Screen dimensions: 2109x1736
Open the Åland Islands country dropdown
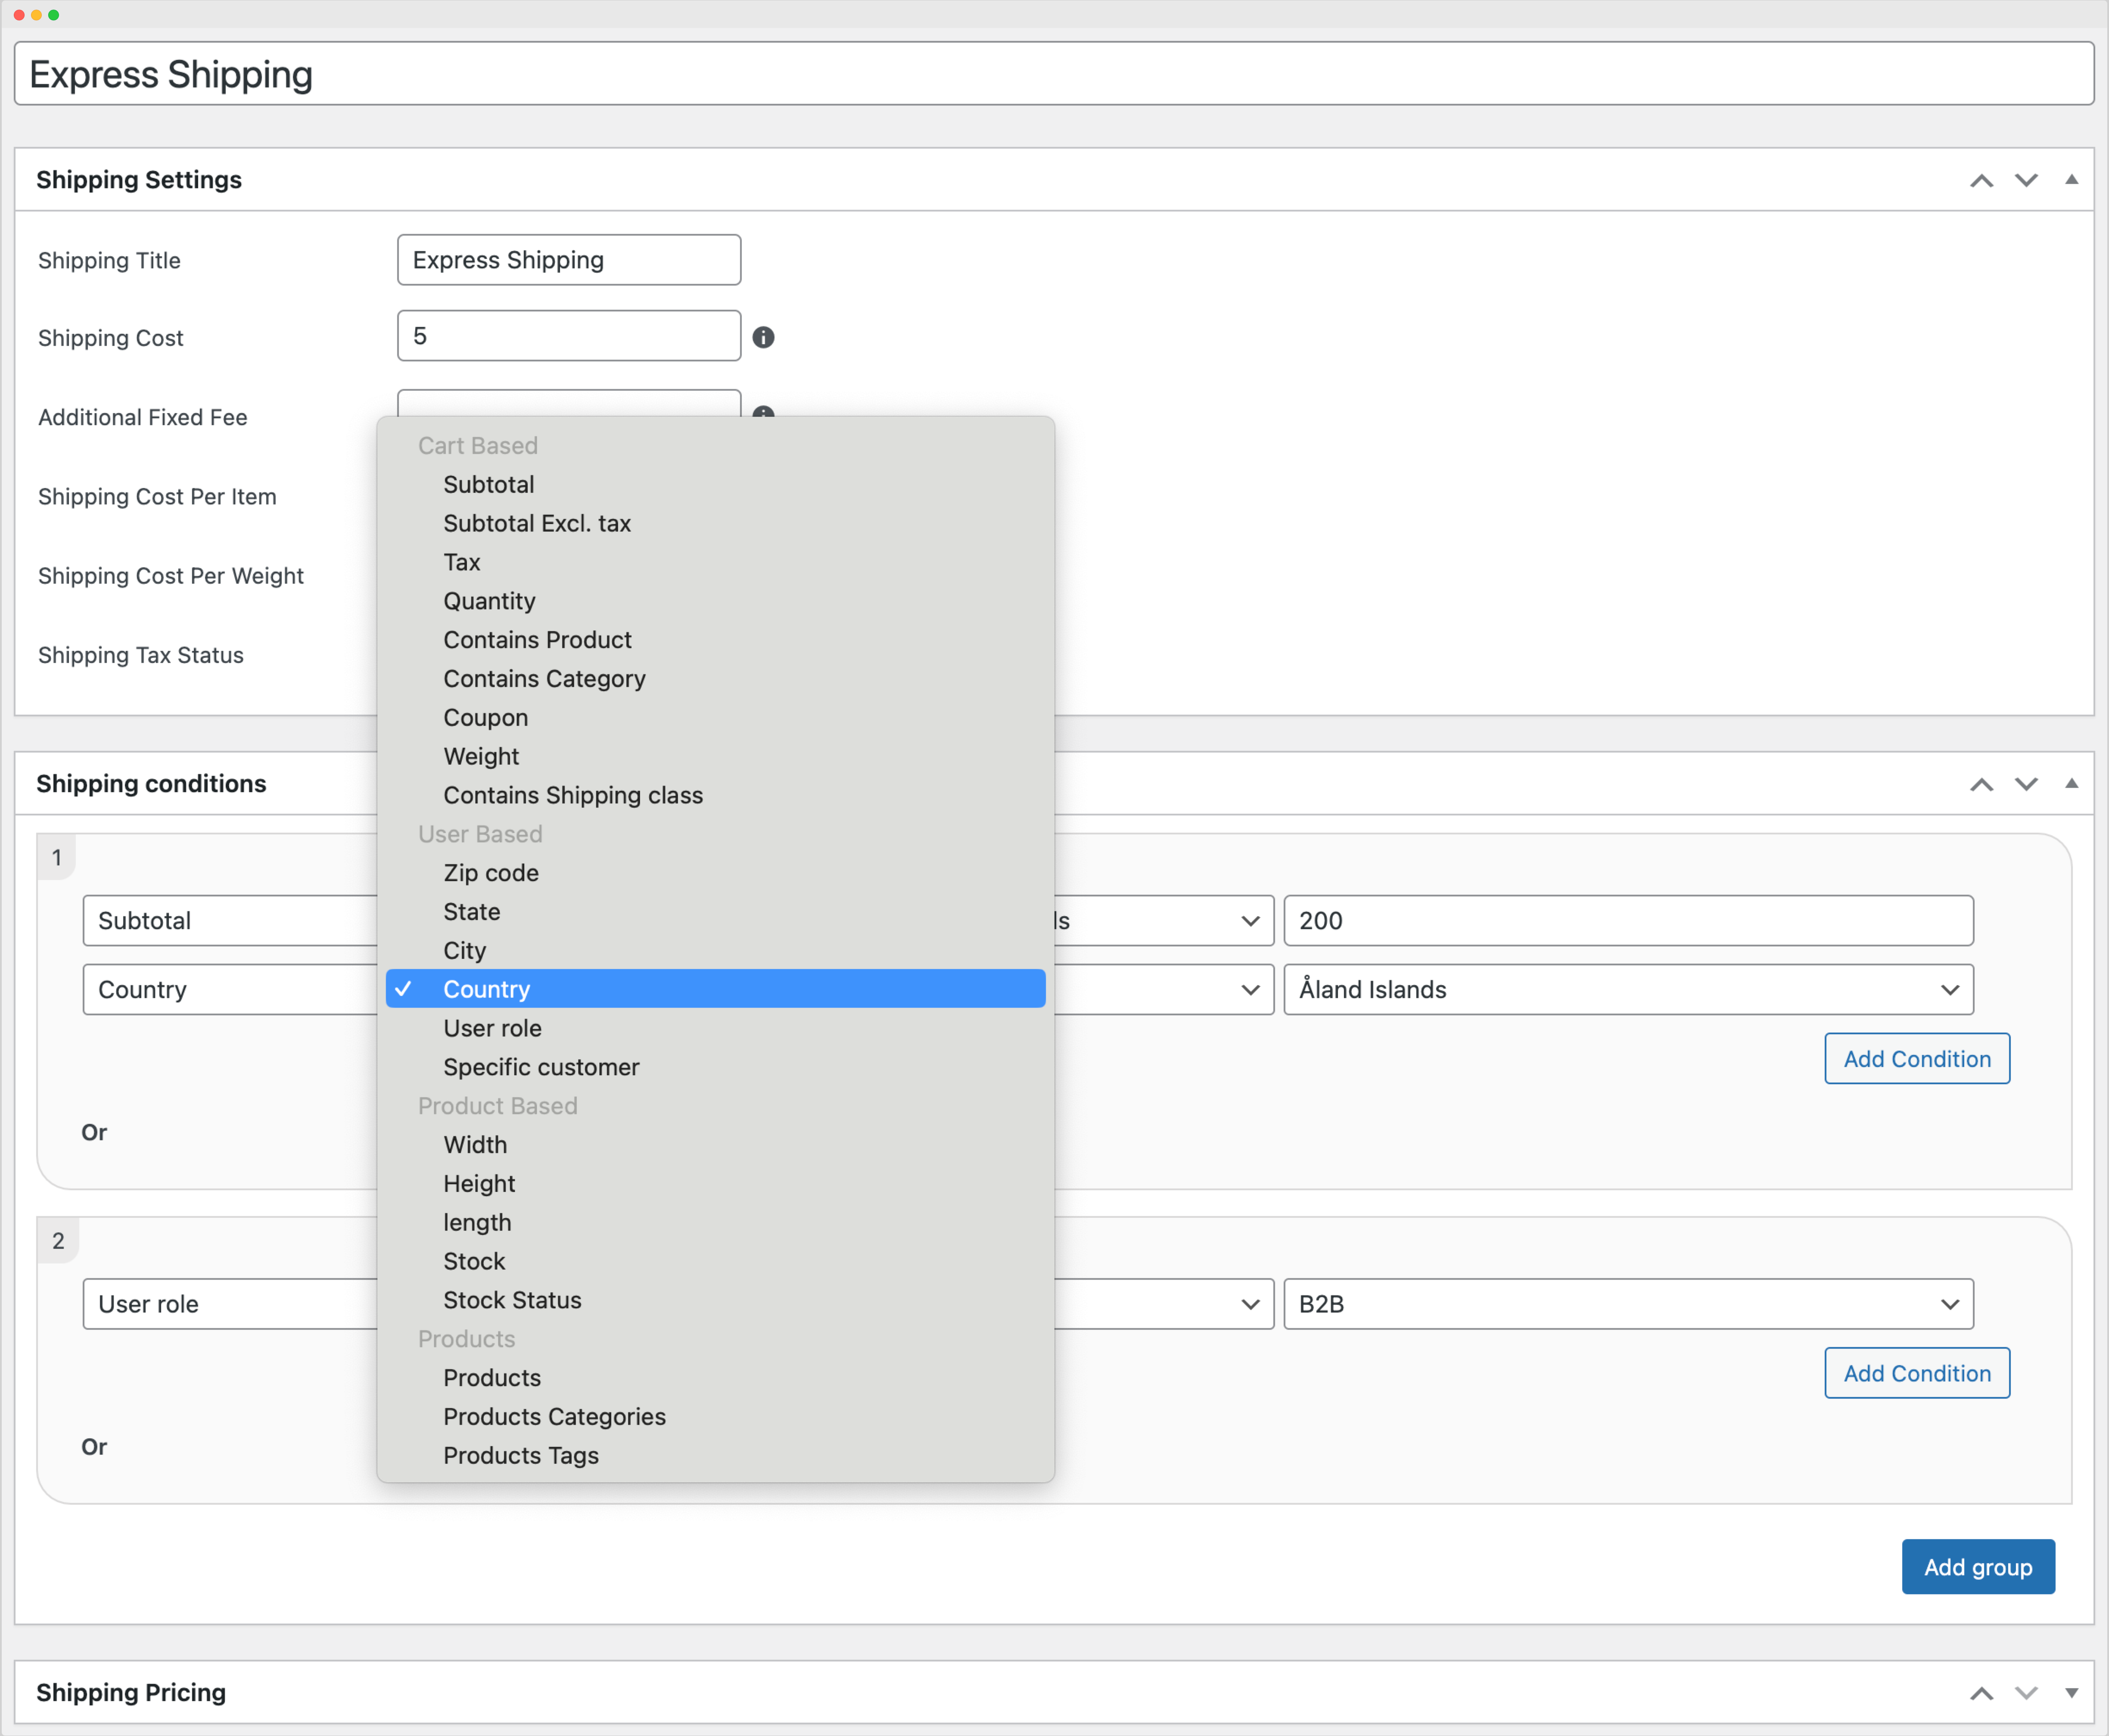(x=1627, y=989)
